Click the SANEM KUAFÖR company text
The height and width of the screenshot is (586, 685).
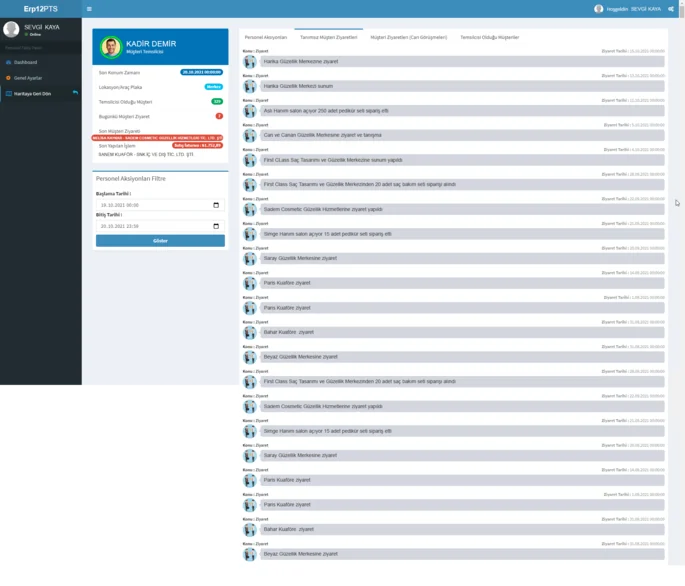[x=146, y=154]
